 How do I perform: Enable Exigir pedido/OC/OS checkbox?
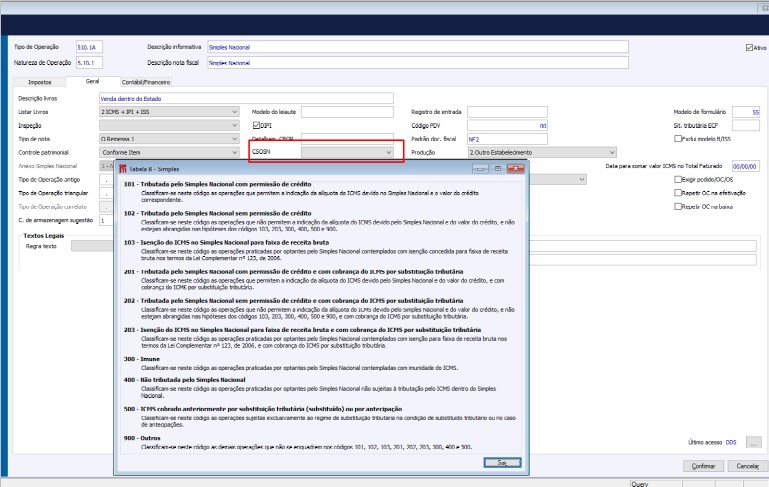tap(678, 179)
